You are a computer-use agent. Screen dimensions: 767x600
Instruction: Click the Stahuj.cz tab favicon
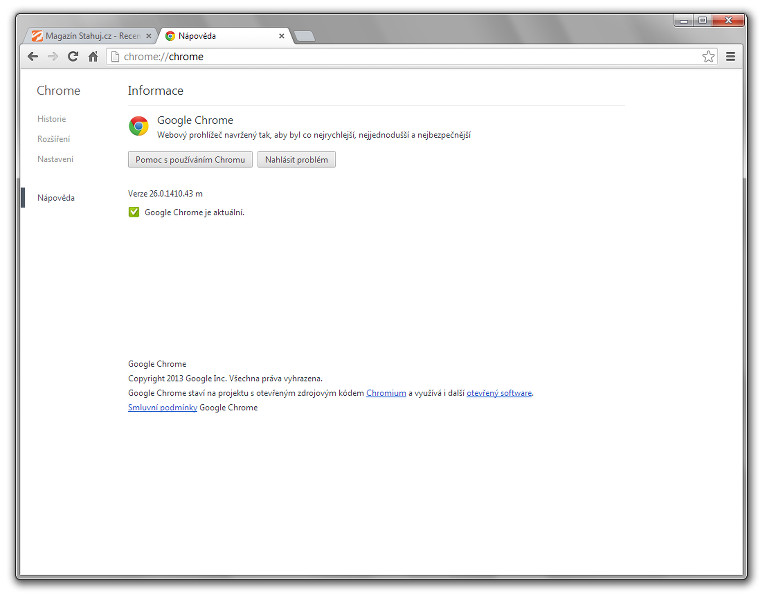tap(37, 36)
